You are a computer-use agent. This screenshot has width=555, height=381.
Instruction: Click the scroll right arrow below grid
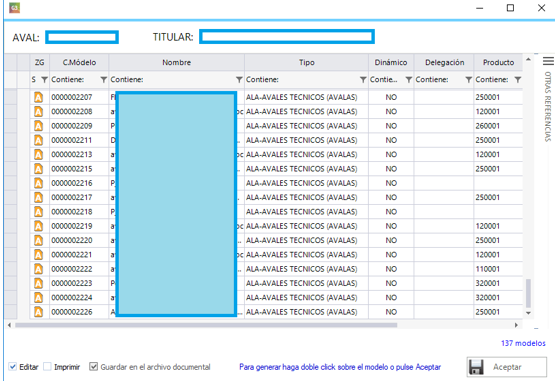(x=516, y=325)
